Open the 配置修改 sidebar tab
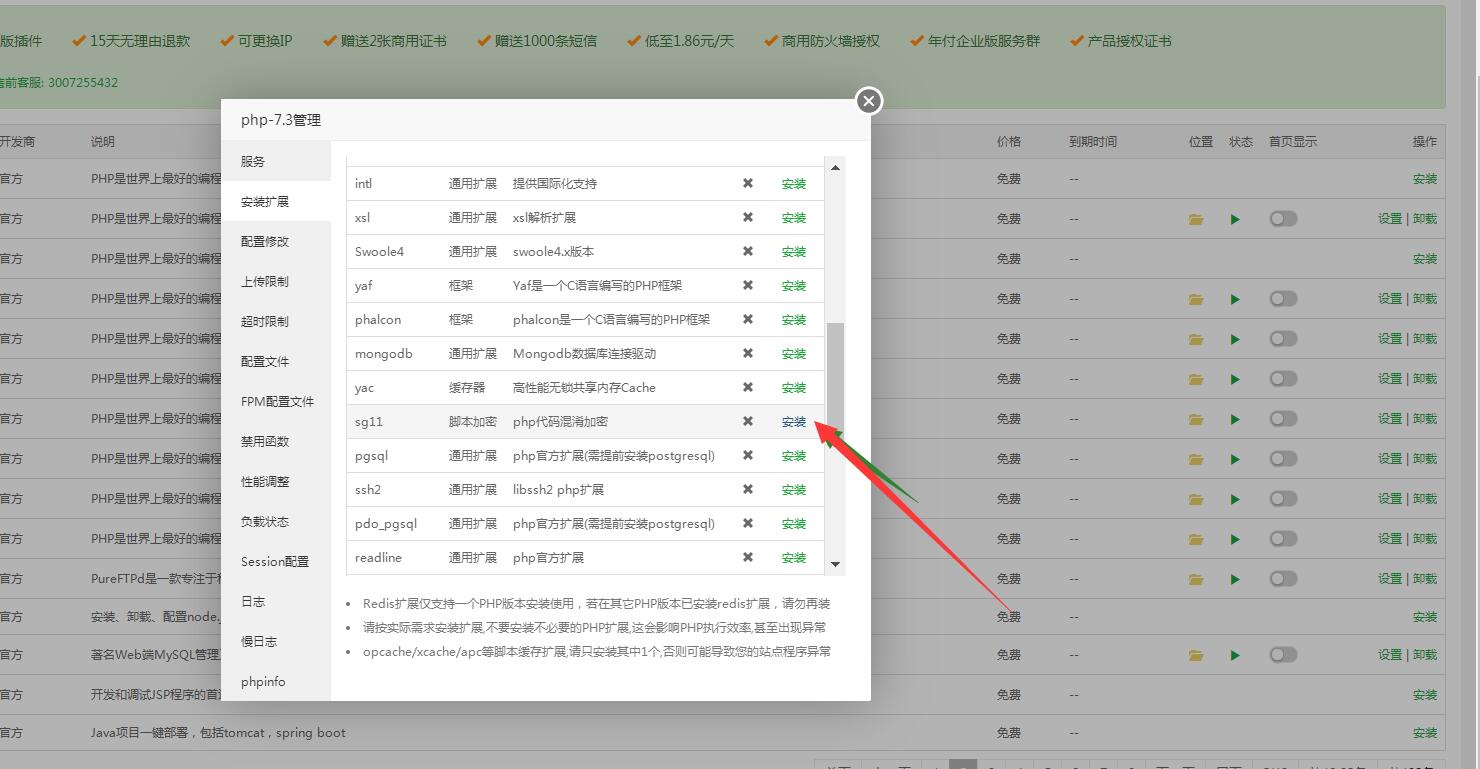 coord(265,241)
